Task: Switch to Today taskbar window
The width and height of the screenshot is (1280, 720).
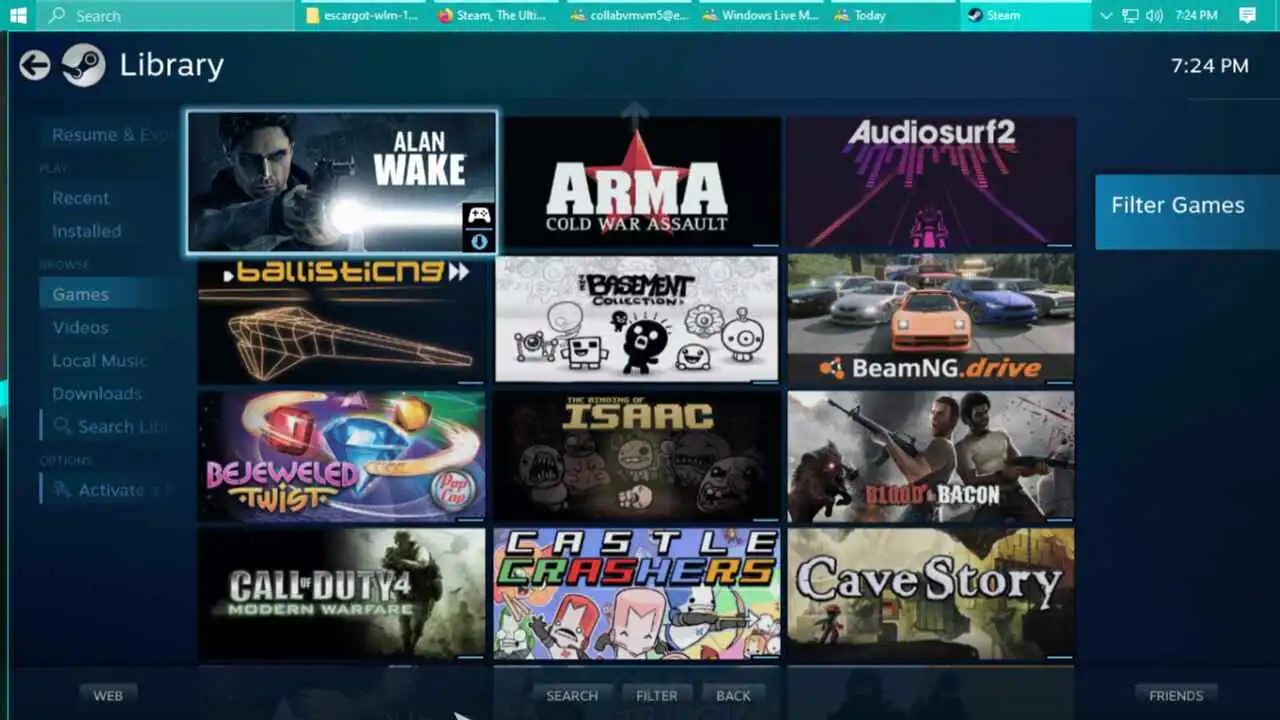Action: [893, 15]
